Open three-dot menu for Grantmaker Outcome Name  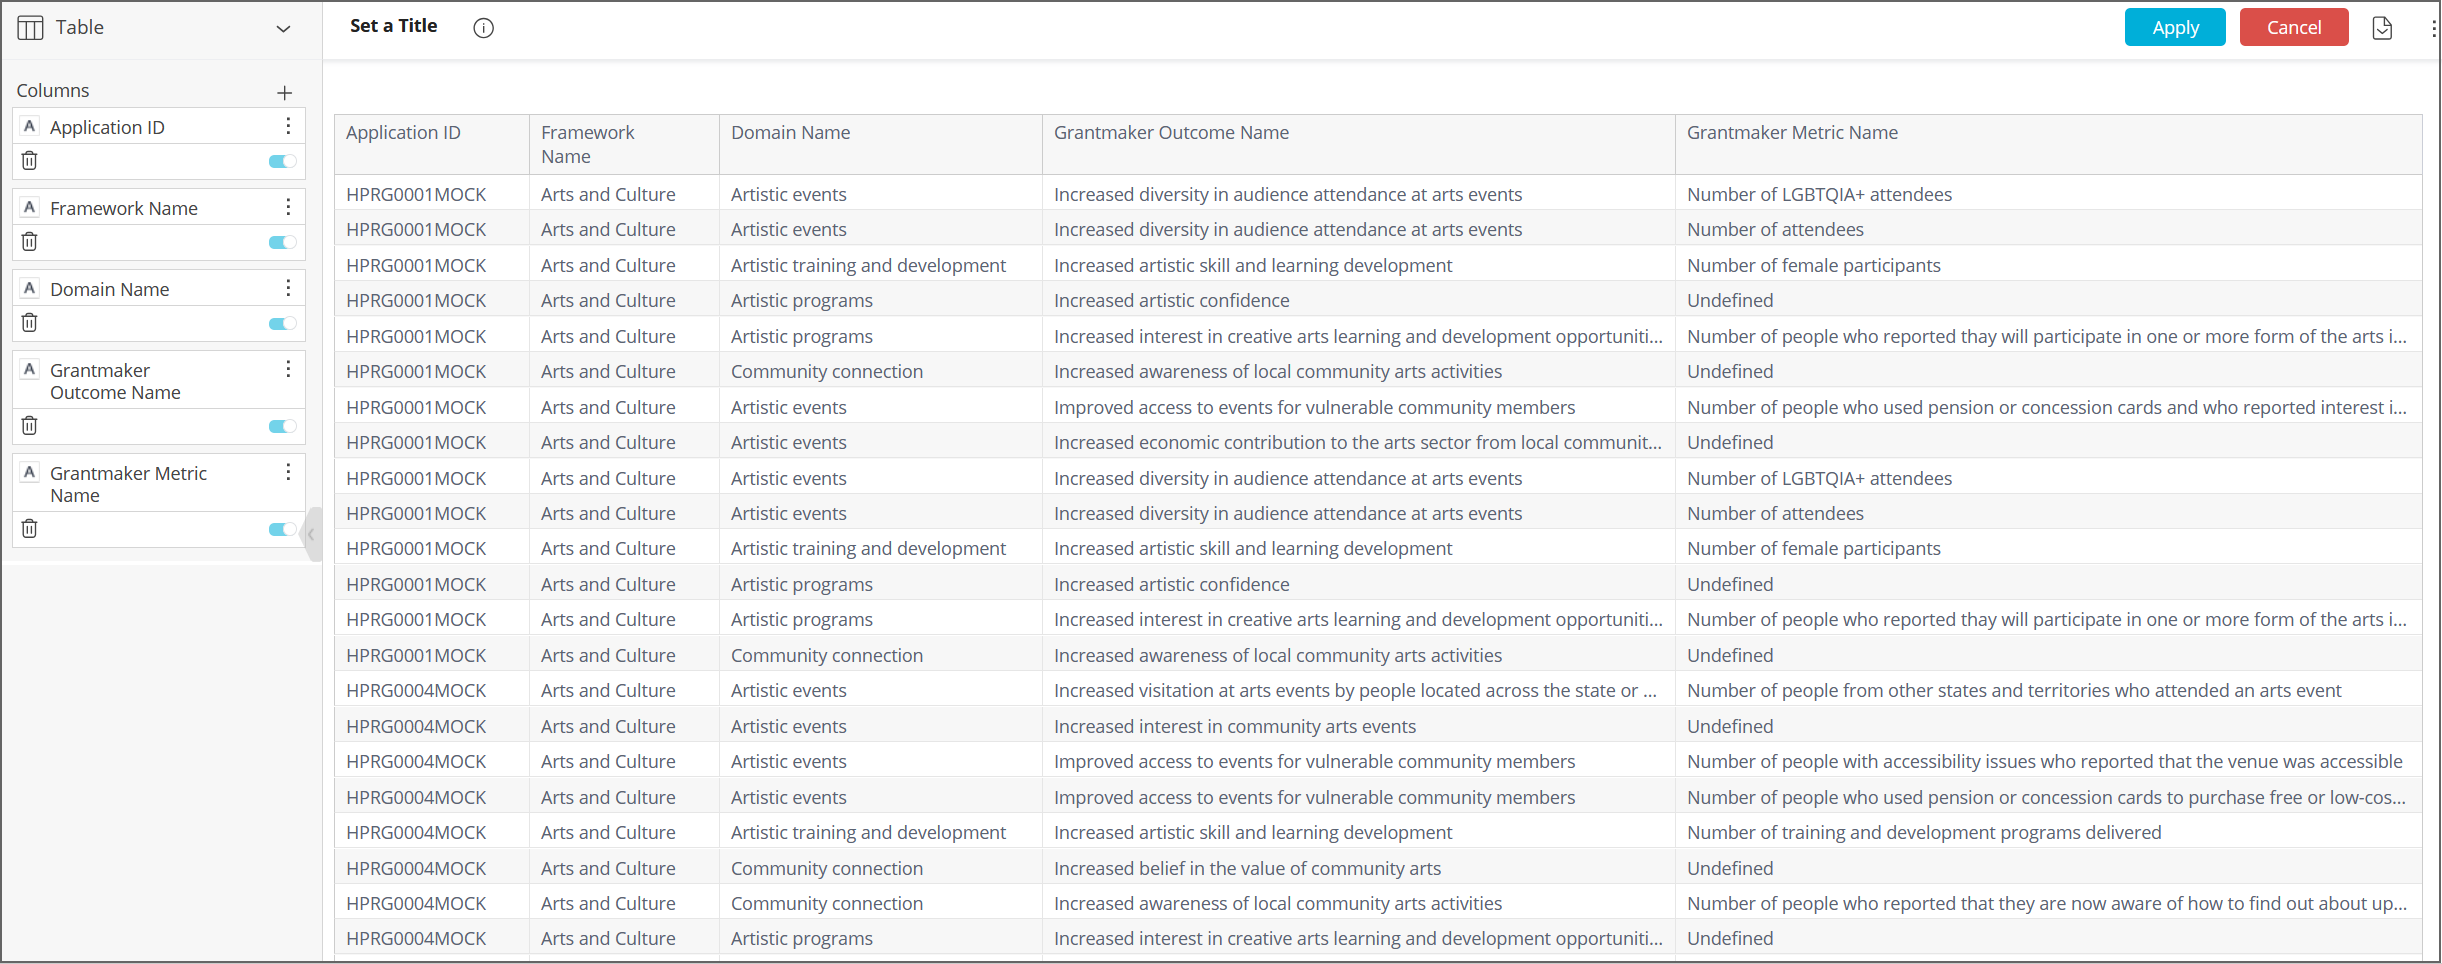(x=288, y=369)
